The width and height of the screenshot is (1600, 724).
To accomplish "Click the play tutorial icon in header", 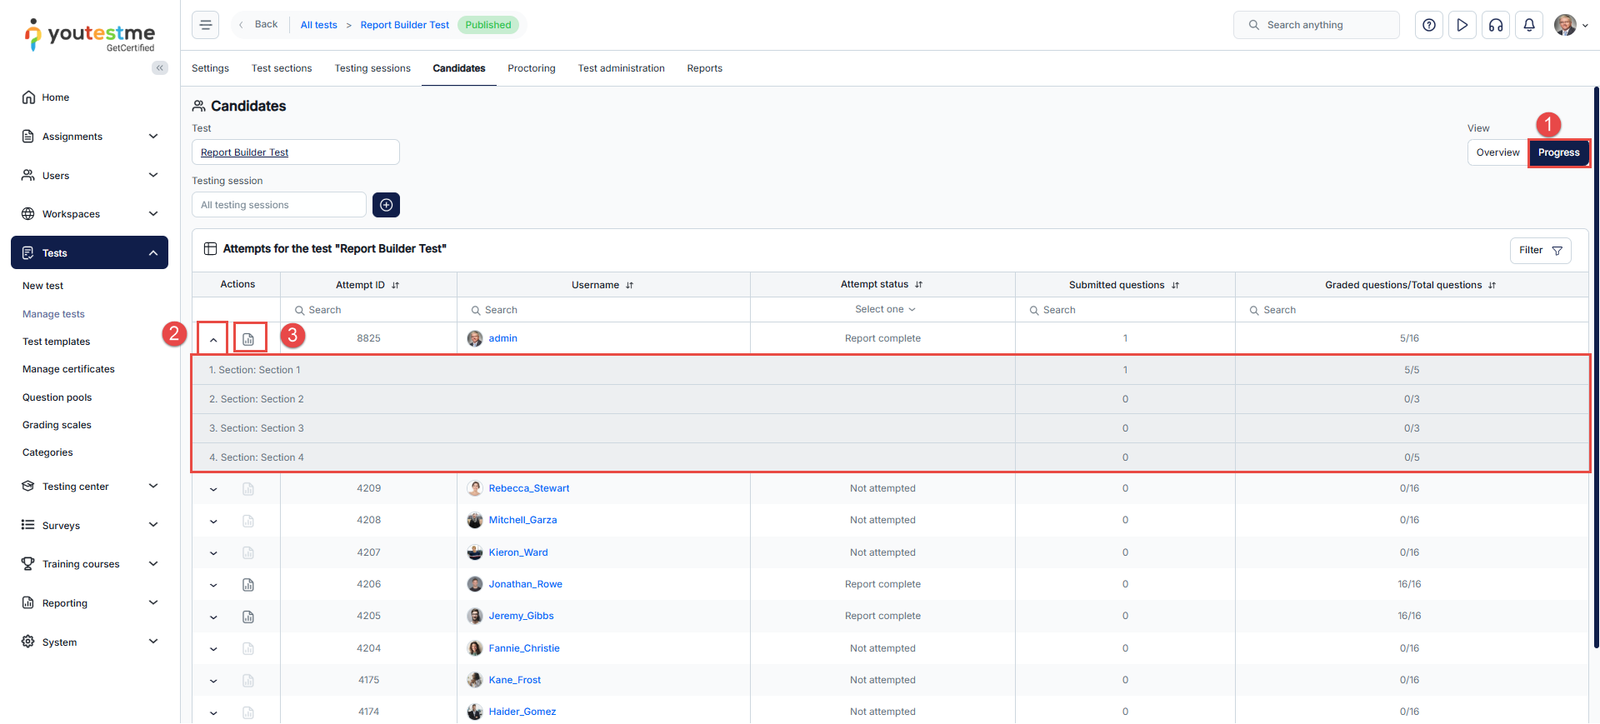I will (x=1462, y=25).
